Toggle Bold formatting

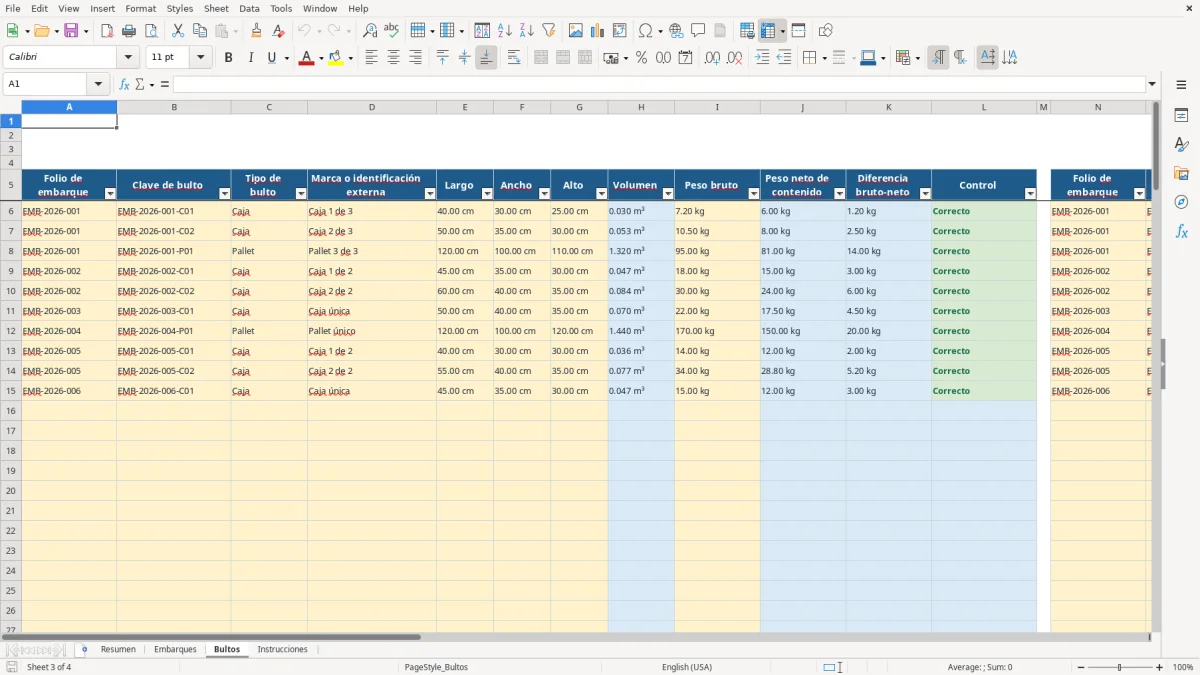[x=228, y=58]
